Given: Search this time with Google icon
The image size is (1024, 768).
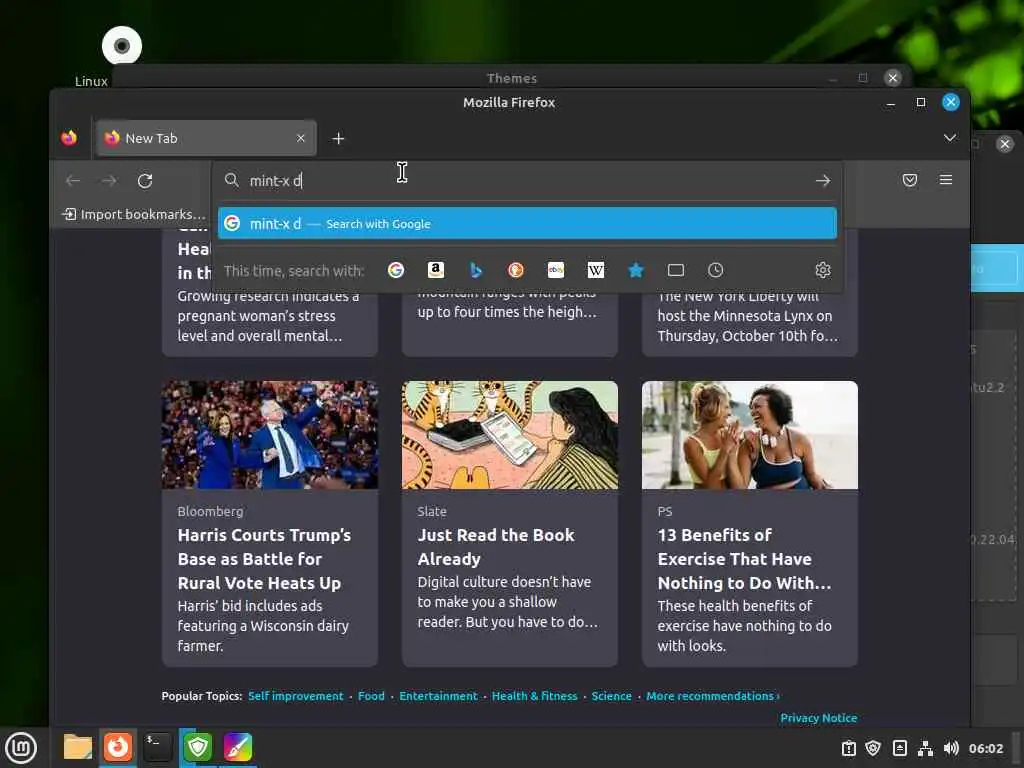Looking at the screenshot, I should (x=396, y=270).
